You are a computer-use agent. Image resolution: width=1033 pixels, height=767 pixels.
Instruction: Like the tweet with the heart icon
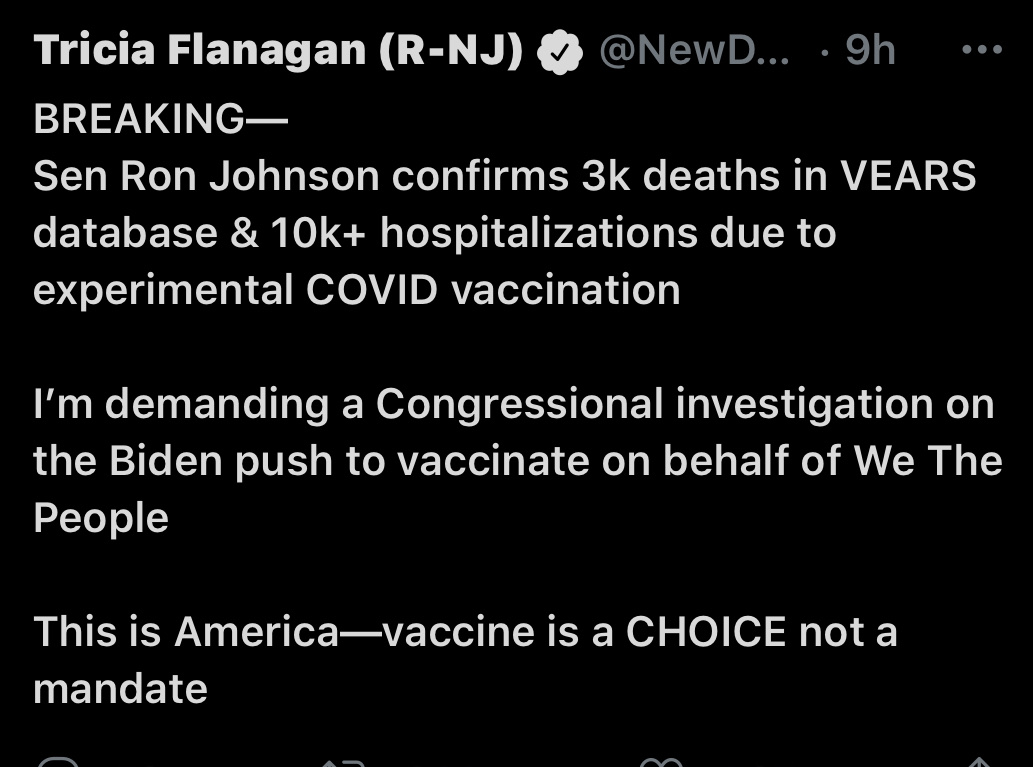pyautogui.click(x=661, y=762)
